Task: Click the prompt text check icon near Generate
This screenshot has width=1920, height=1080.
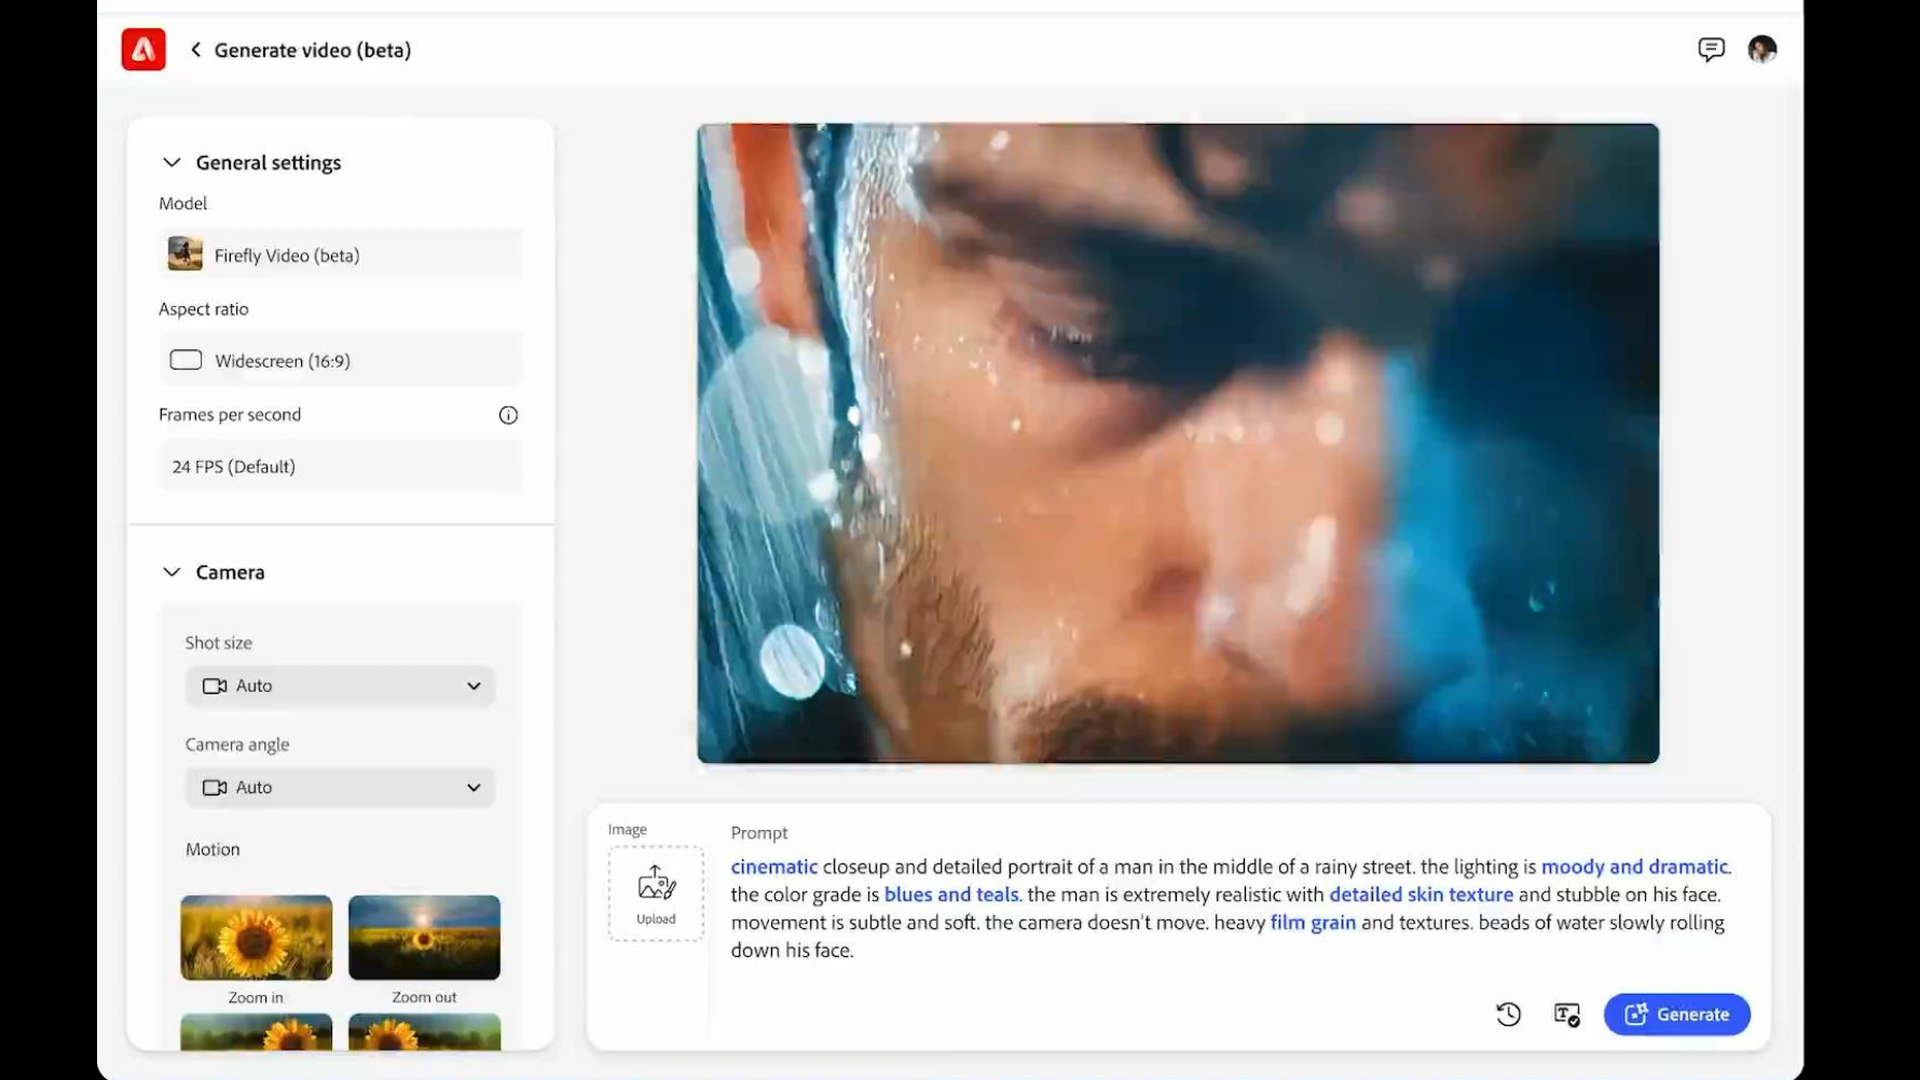Action: [1566, 1014]
